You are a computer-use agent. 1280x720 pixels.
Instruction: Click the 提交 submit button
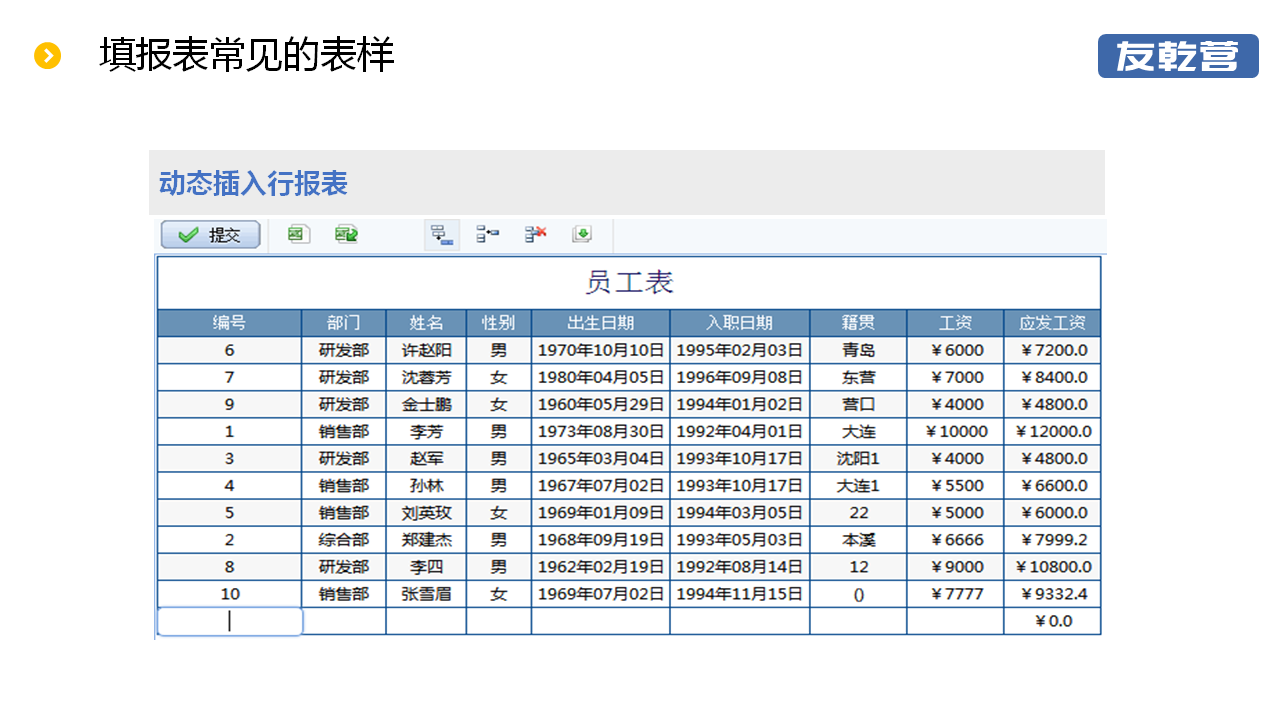click(x=211, y=235)
